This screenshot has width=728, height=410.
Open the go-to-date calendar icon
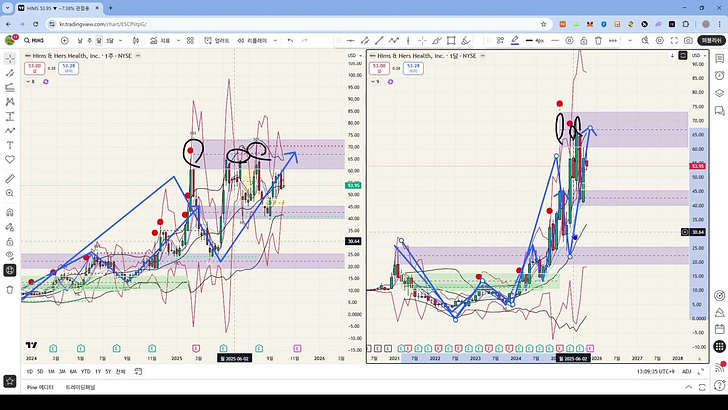coord(138,371)
